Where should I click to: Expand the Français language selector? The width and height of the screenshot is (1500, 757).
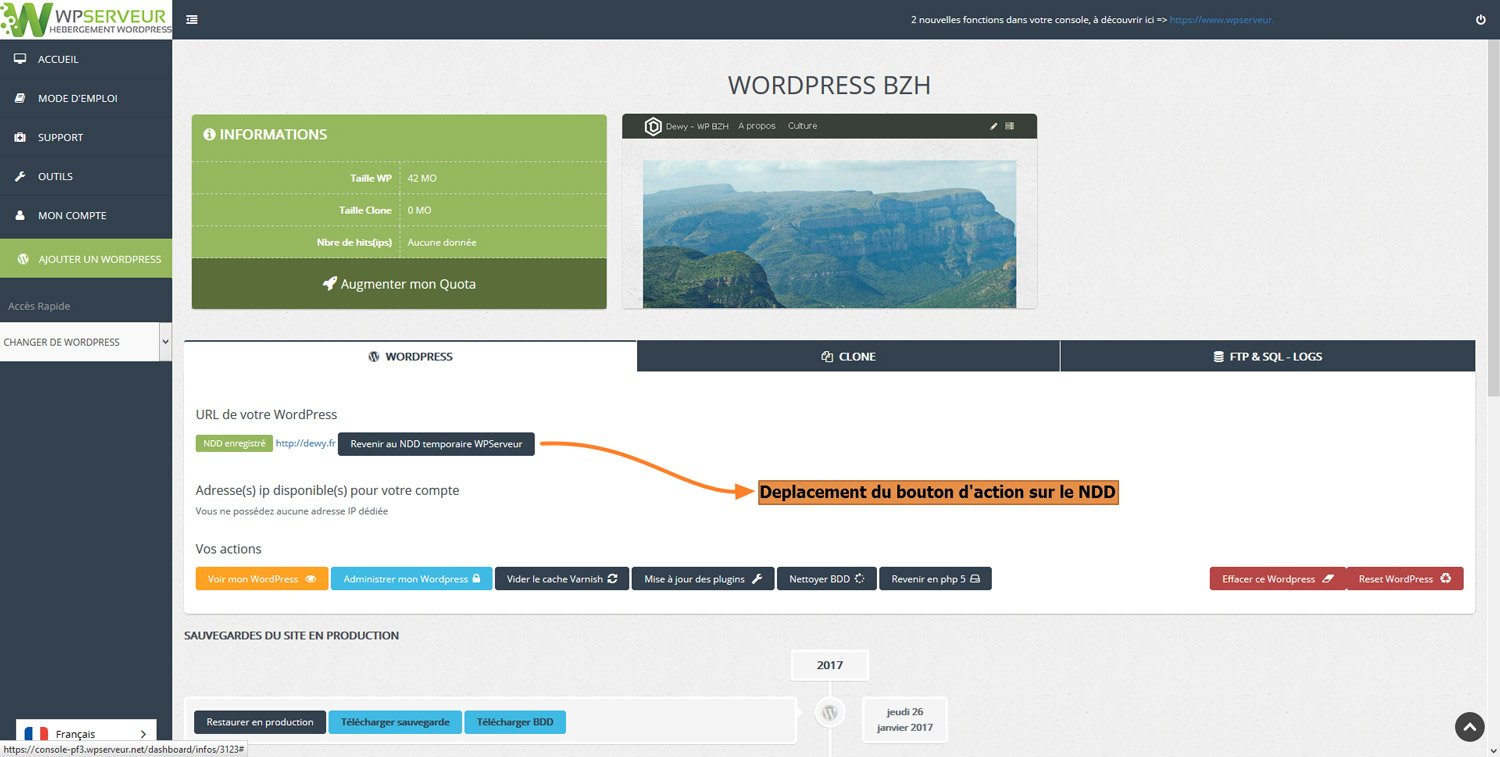[x=86, y=734]
